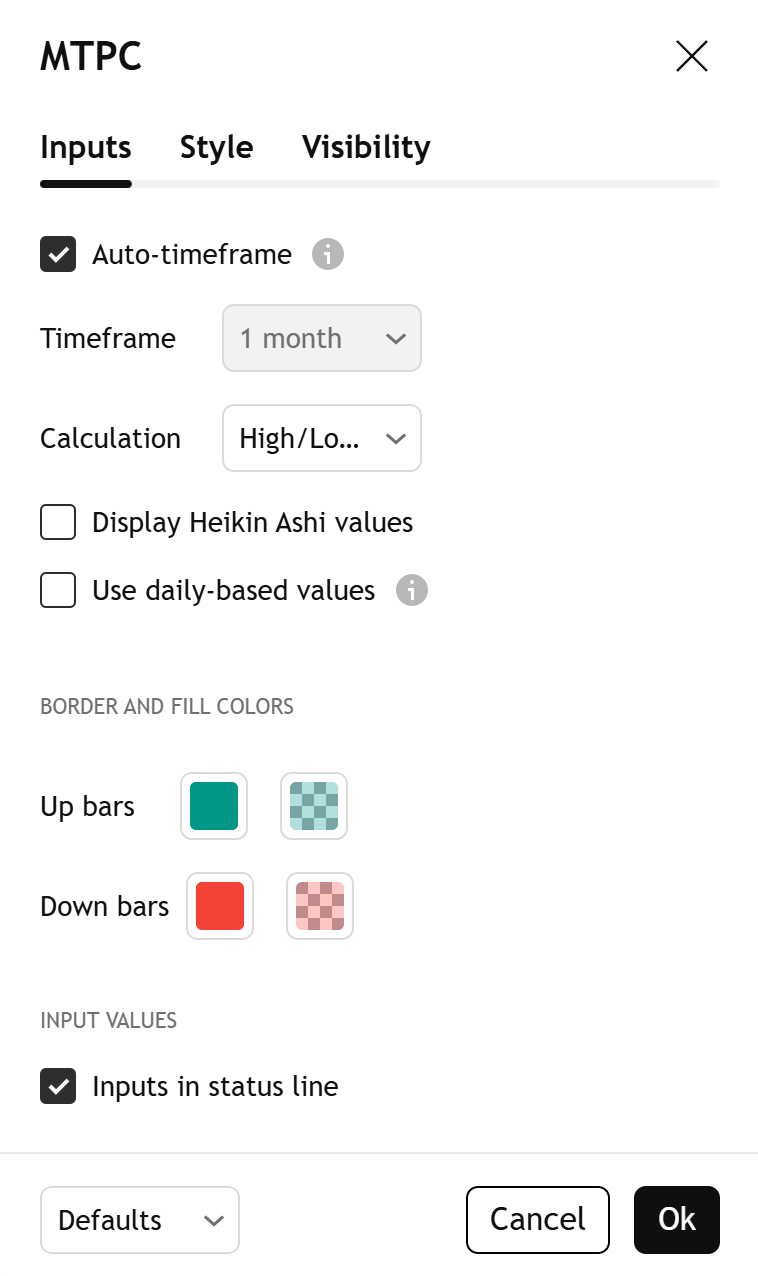Pick the Up bars border color
Viewport: 758px width, 1276px height.
click(214, 807)
